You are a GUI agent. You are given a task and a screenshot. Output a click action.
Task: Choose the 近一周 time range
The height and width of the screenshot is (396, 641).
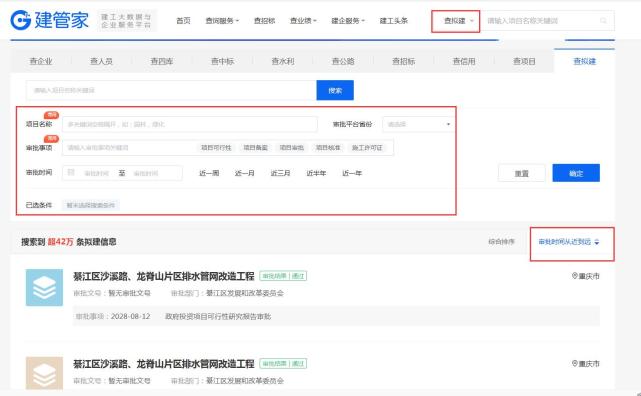click(209, 173)
